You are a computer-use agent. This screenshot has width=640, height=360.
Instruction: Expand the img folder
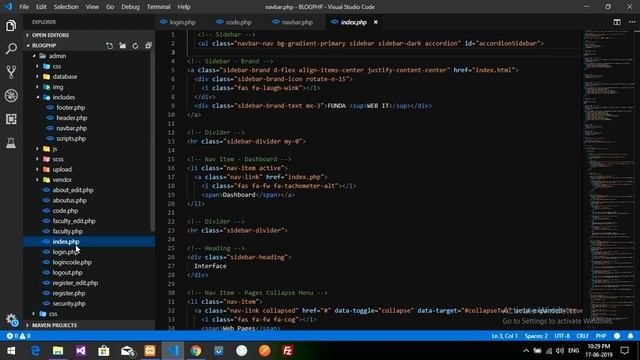(x=58, y=87)
